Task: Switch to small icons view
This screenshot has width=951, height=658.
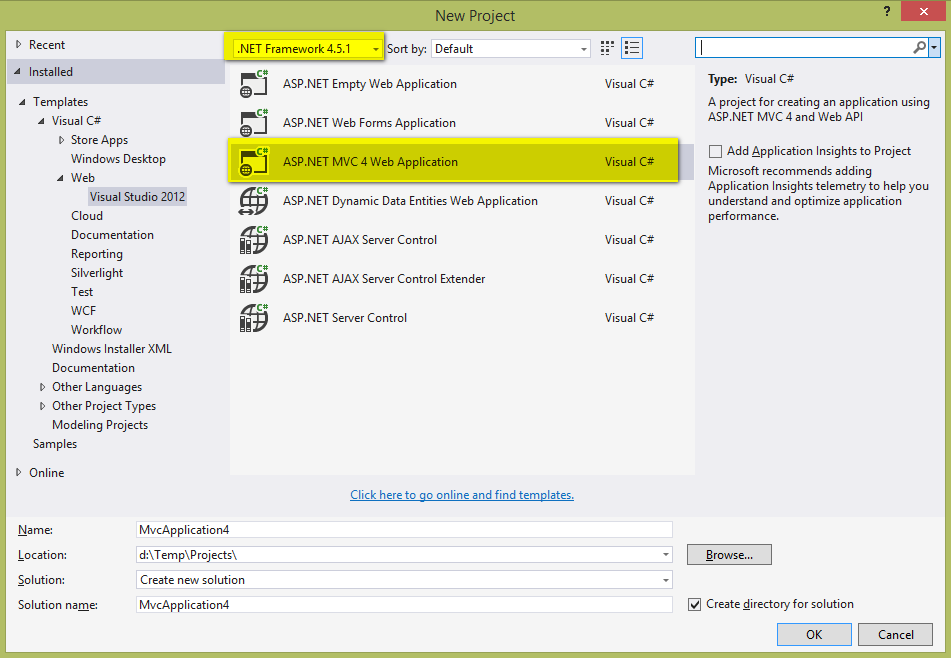Action: coord(607,49)
